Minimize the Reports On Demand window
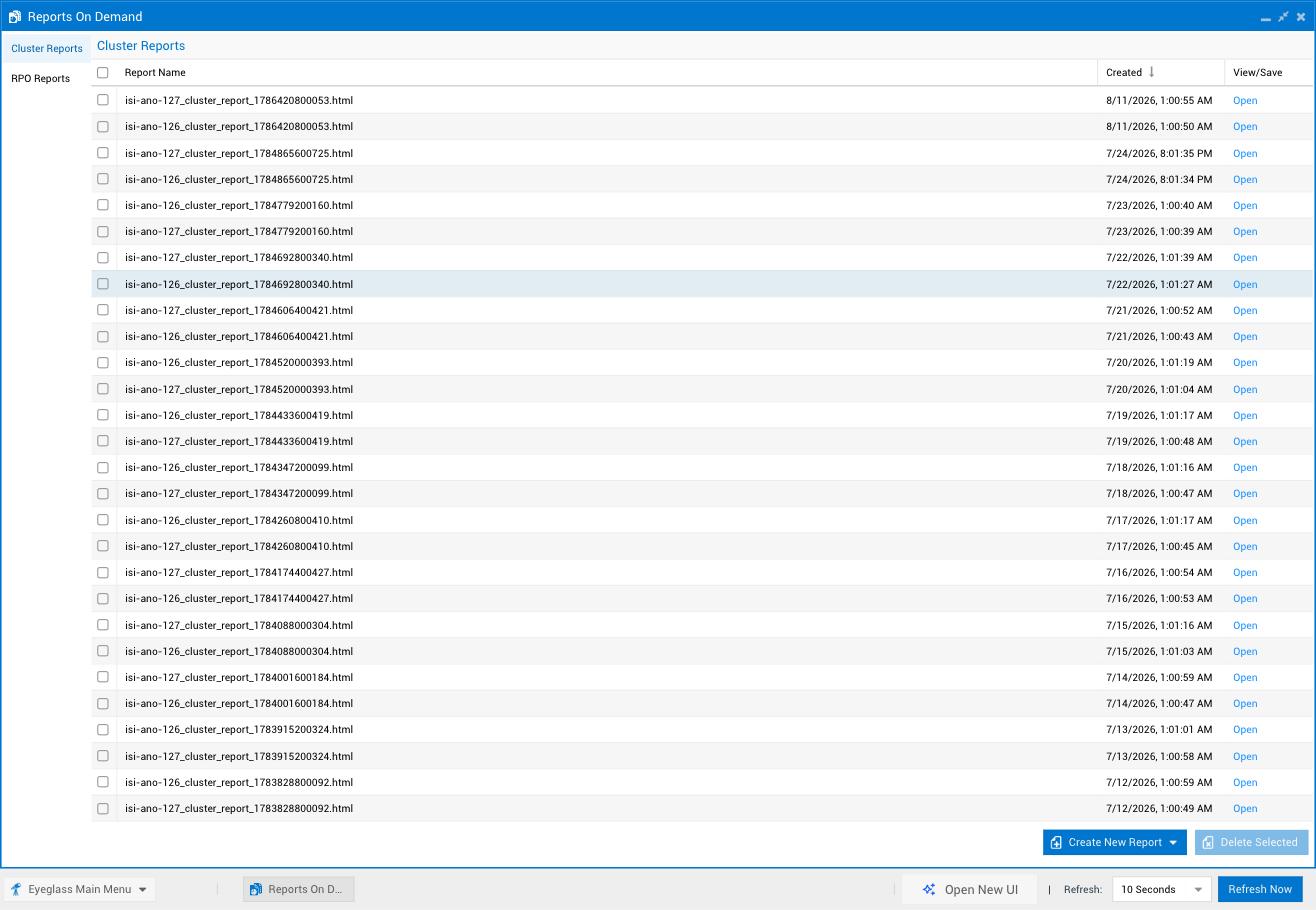This screenshot has width=1316, height=910. pos(1266,17)
